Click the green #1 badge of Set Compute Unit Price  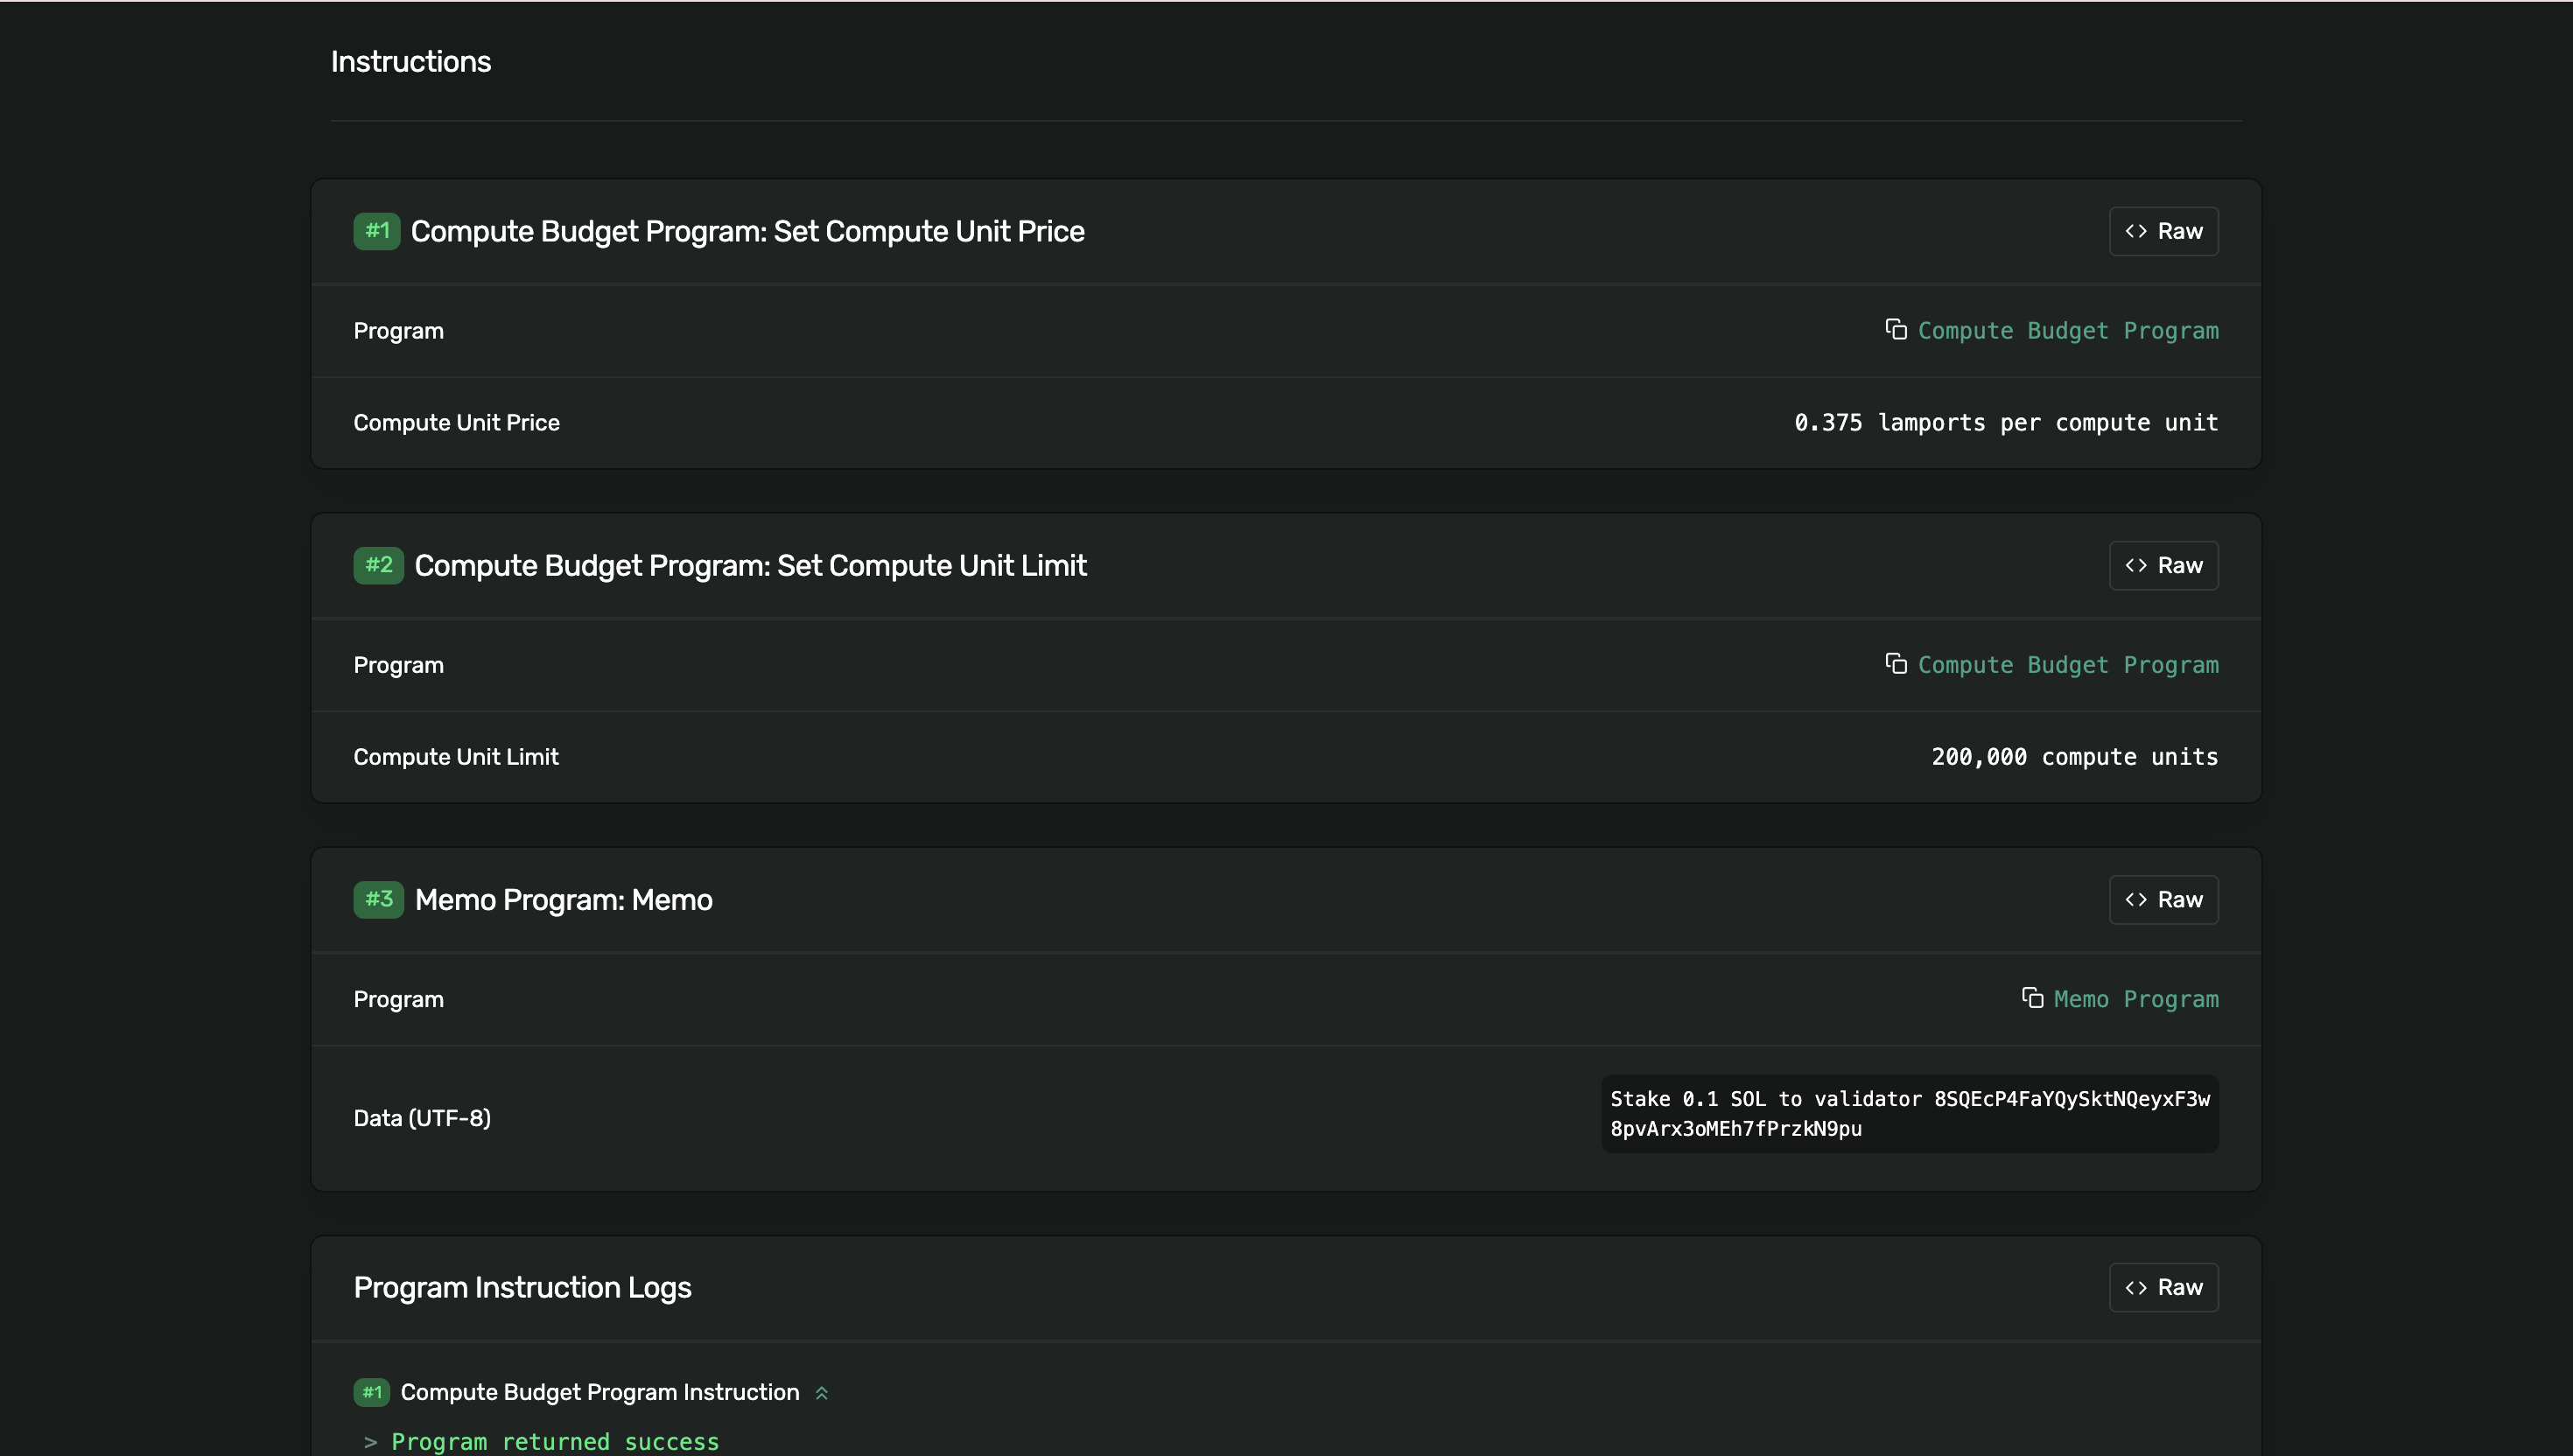(x=376, y=231)
